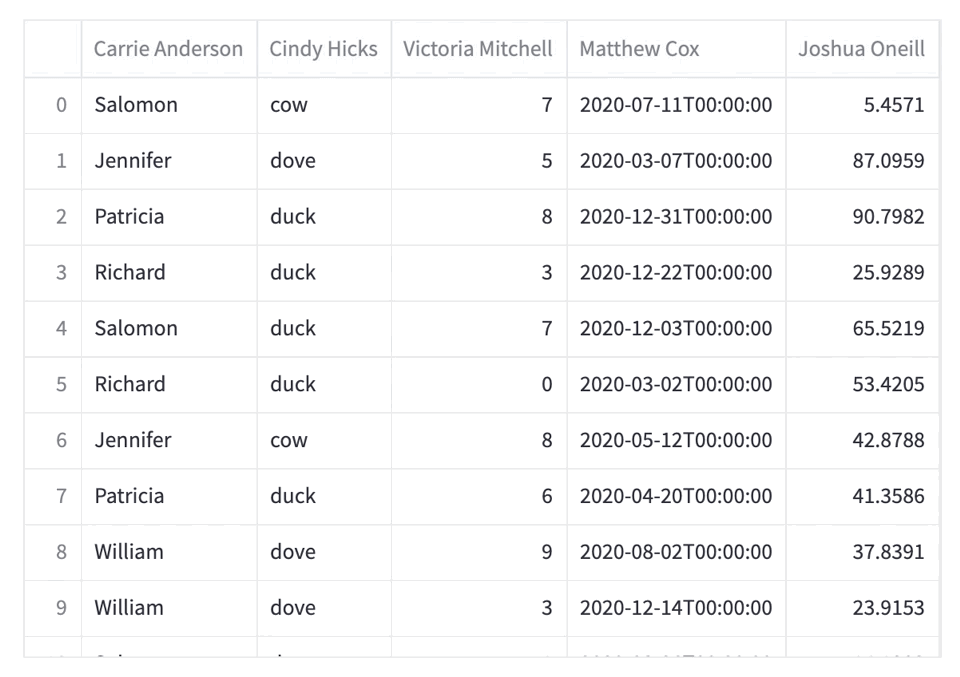Screen dimensions: 960x677
Task: Click the Carrie Anderson column header
Action: tap(169, 49)
